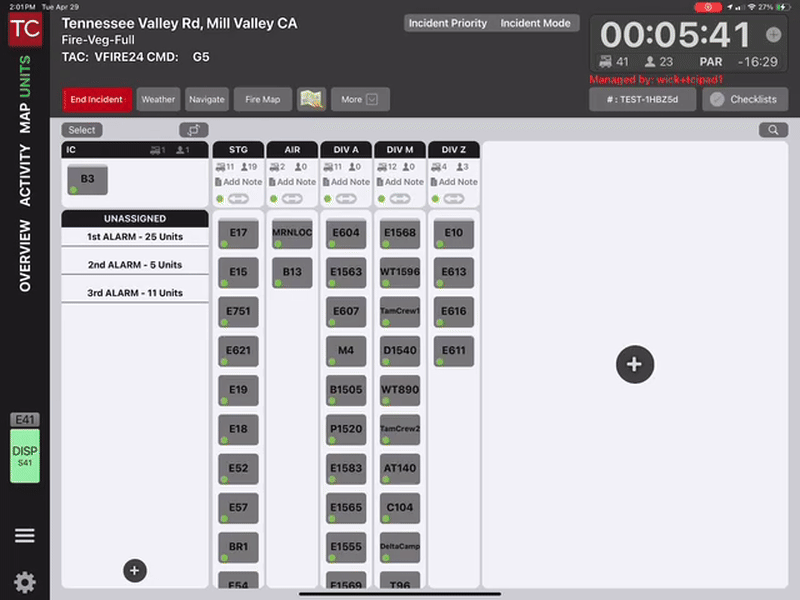Click the plus icon beside incident timer
The width and height of the screenshot is (800, 600).
click(773, 35)
